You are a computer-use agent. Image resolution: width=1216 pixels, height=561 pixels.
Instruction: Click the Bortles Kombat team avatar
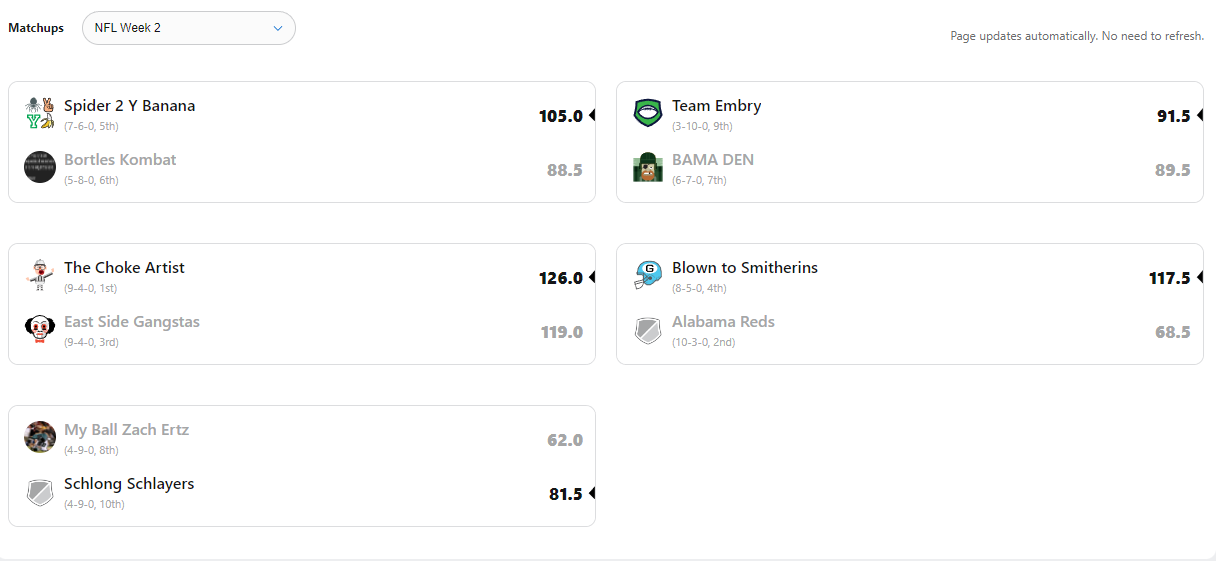(x=40, y=167)
